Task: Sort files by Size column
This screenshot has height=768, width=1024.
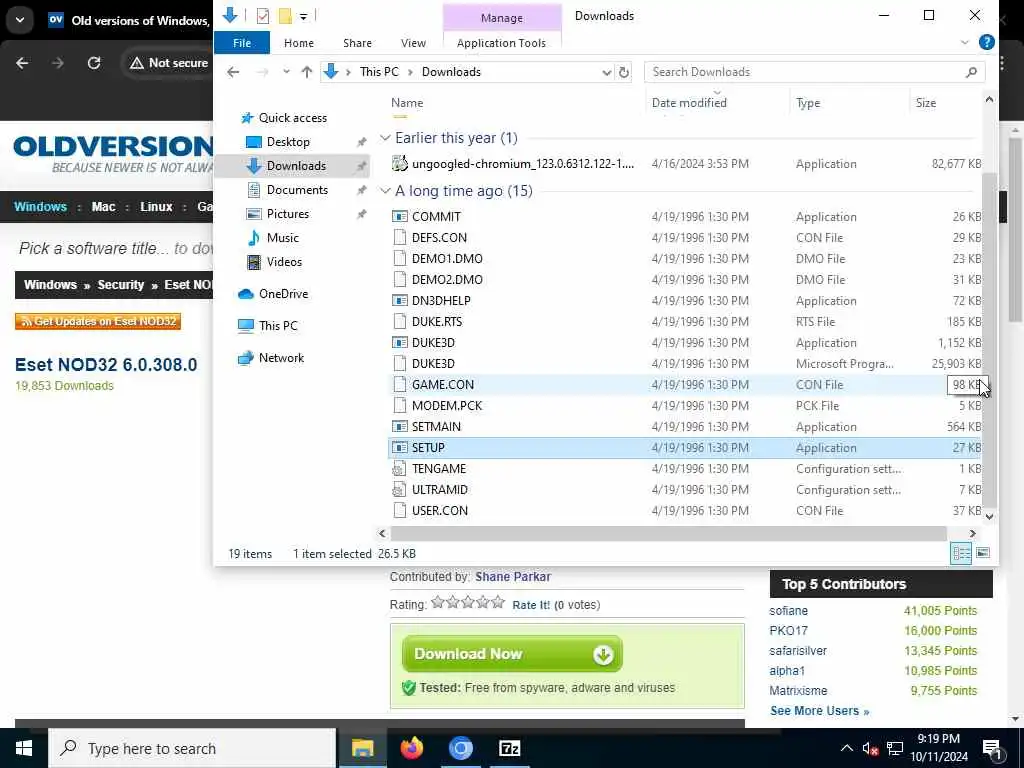Action: pos(925,103)
